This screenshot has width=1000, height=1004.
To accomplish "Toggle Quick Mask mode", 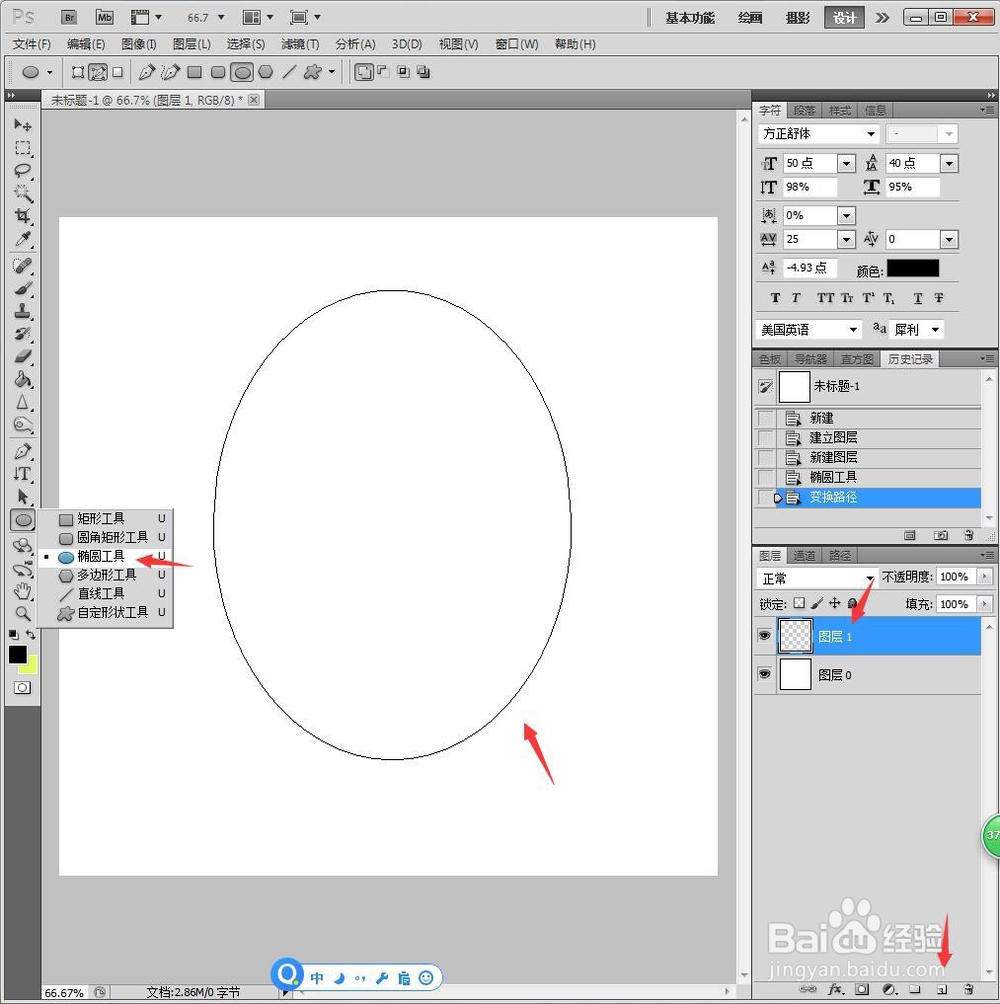I will 22,688.
